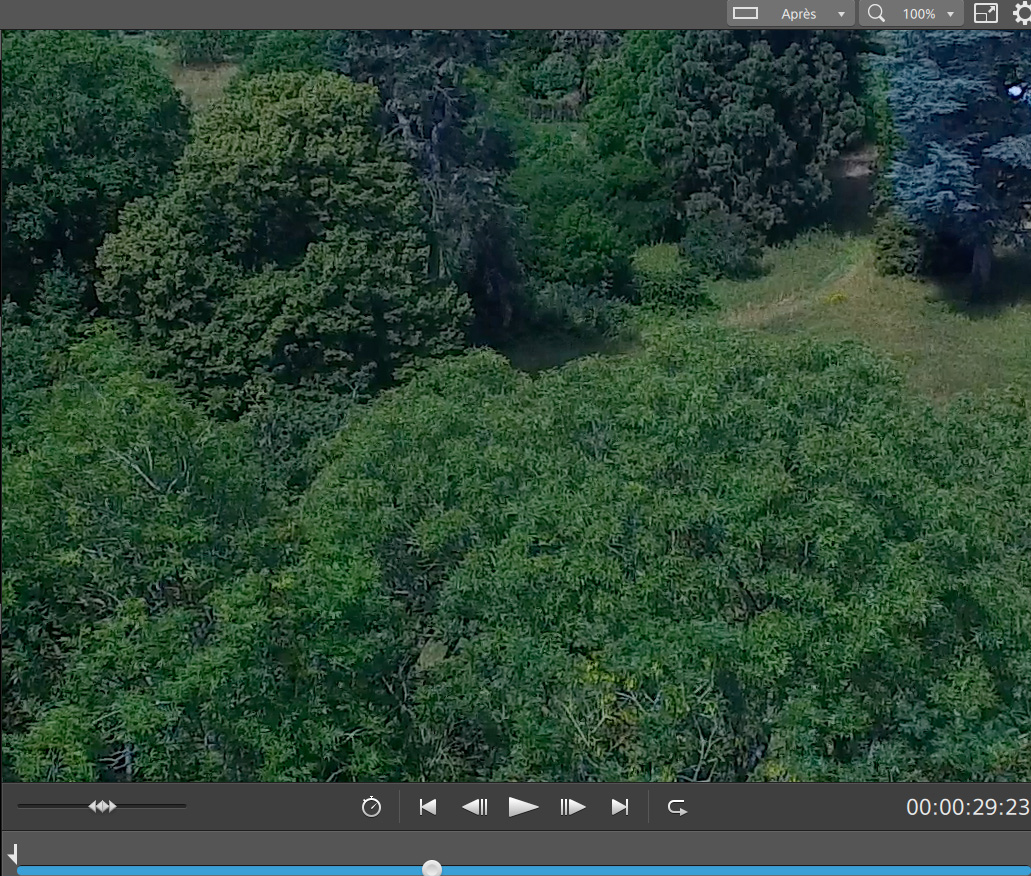1031x876 pixels.
Task: Open the Après view mode dropdown
Action: 842,15
